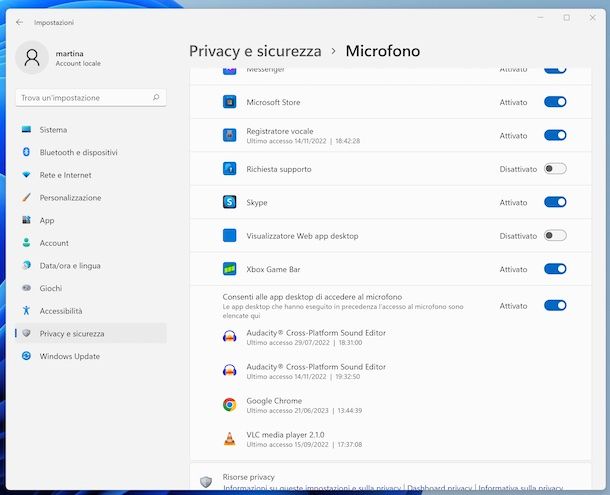
Task: Click the Risorse privacy heading
Action: tap(248, 477)
